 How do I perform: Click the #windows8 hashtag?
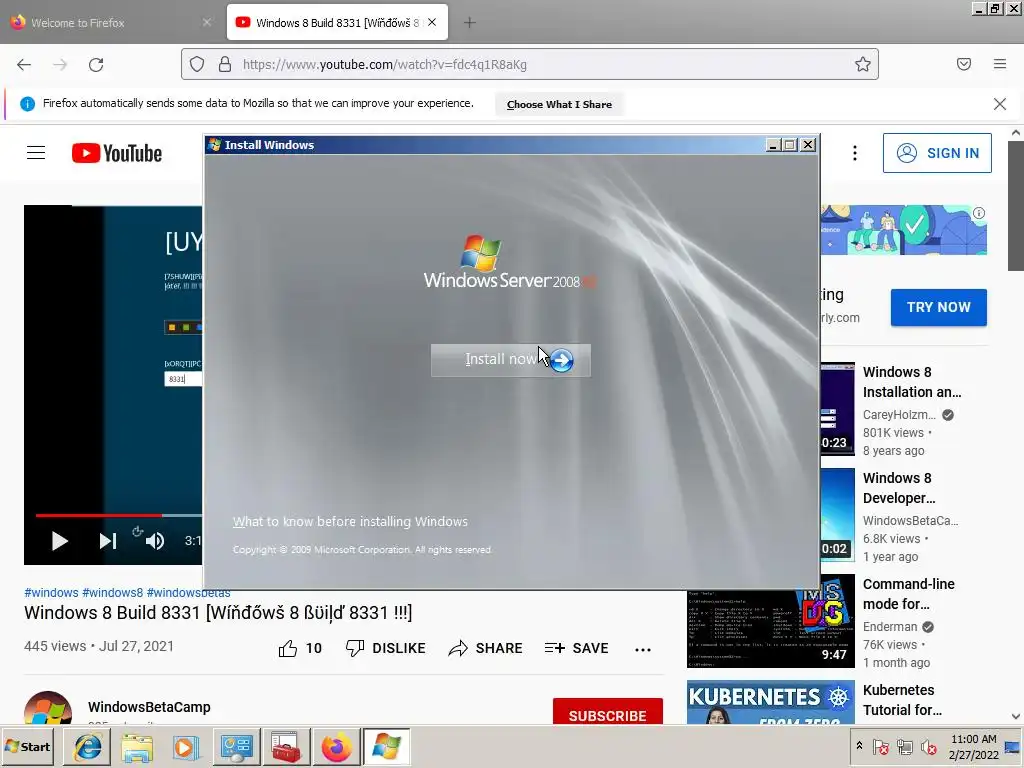(112, 593)
